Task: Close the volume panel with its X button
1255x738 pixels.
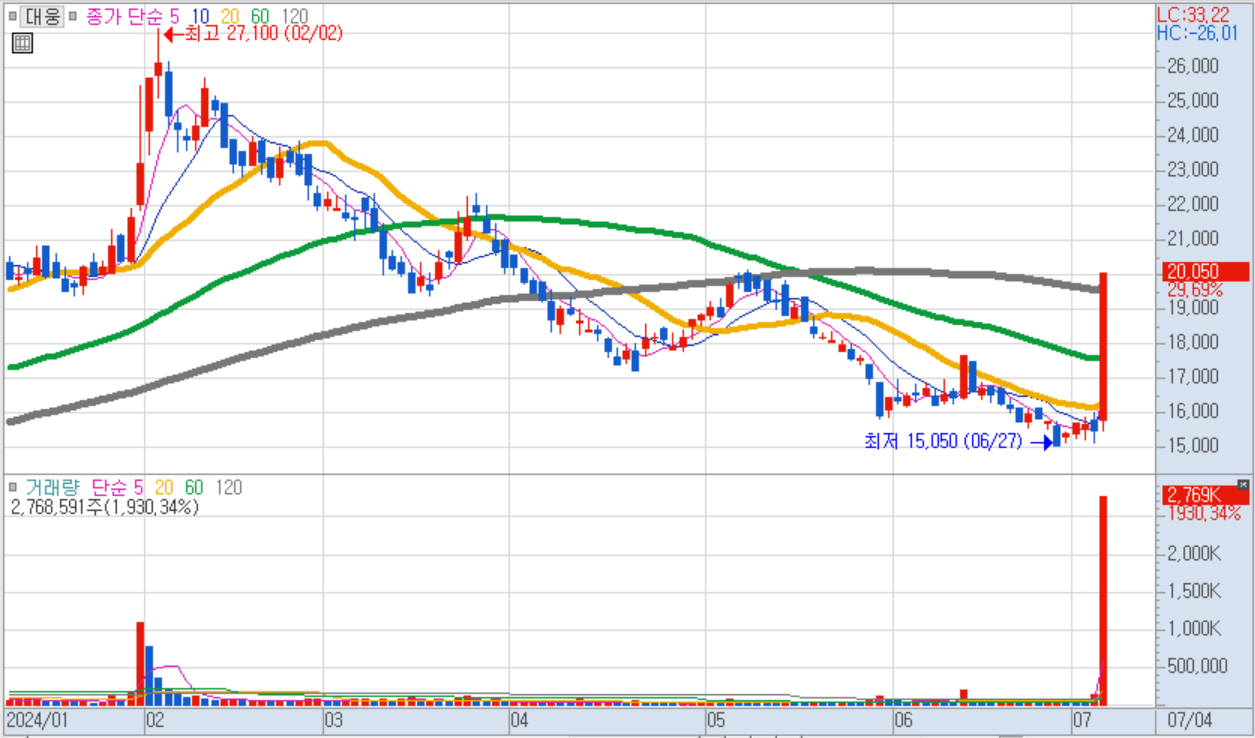Action: [x=1243, y=484]
